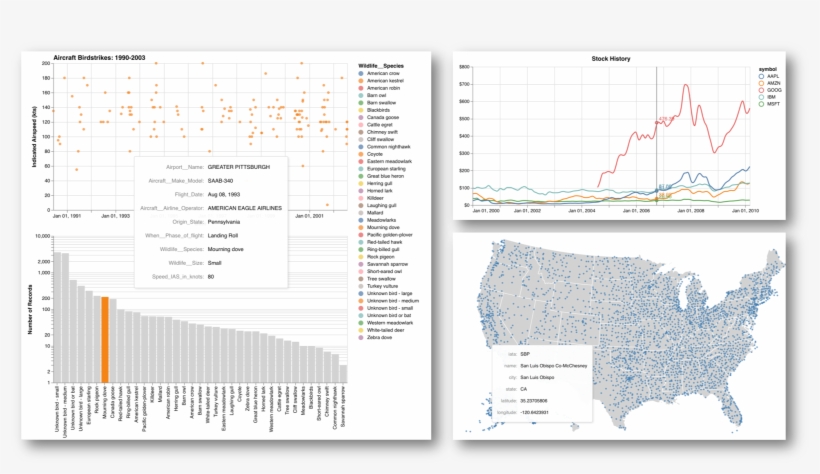
Task: Click the Mourning dove legend color swatch
Action: pyautogui.click(x=361, y=227)
